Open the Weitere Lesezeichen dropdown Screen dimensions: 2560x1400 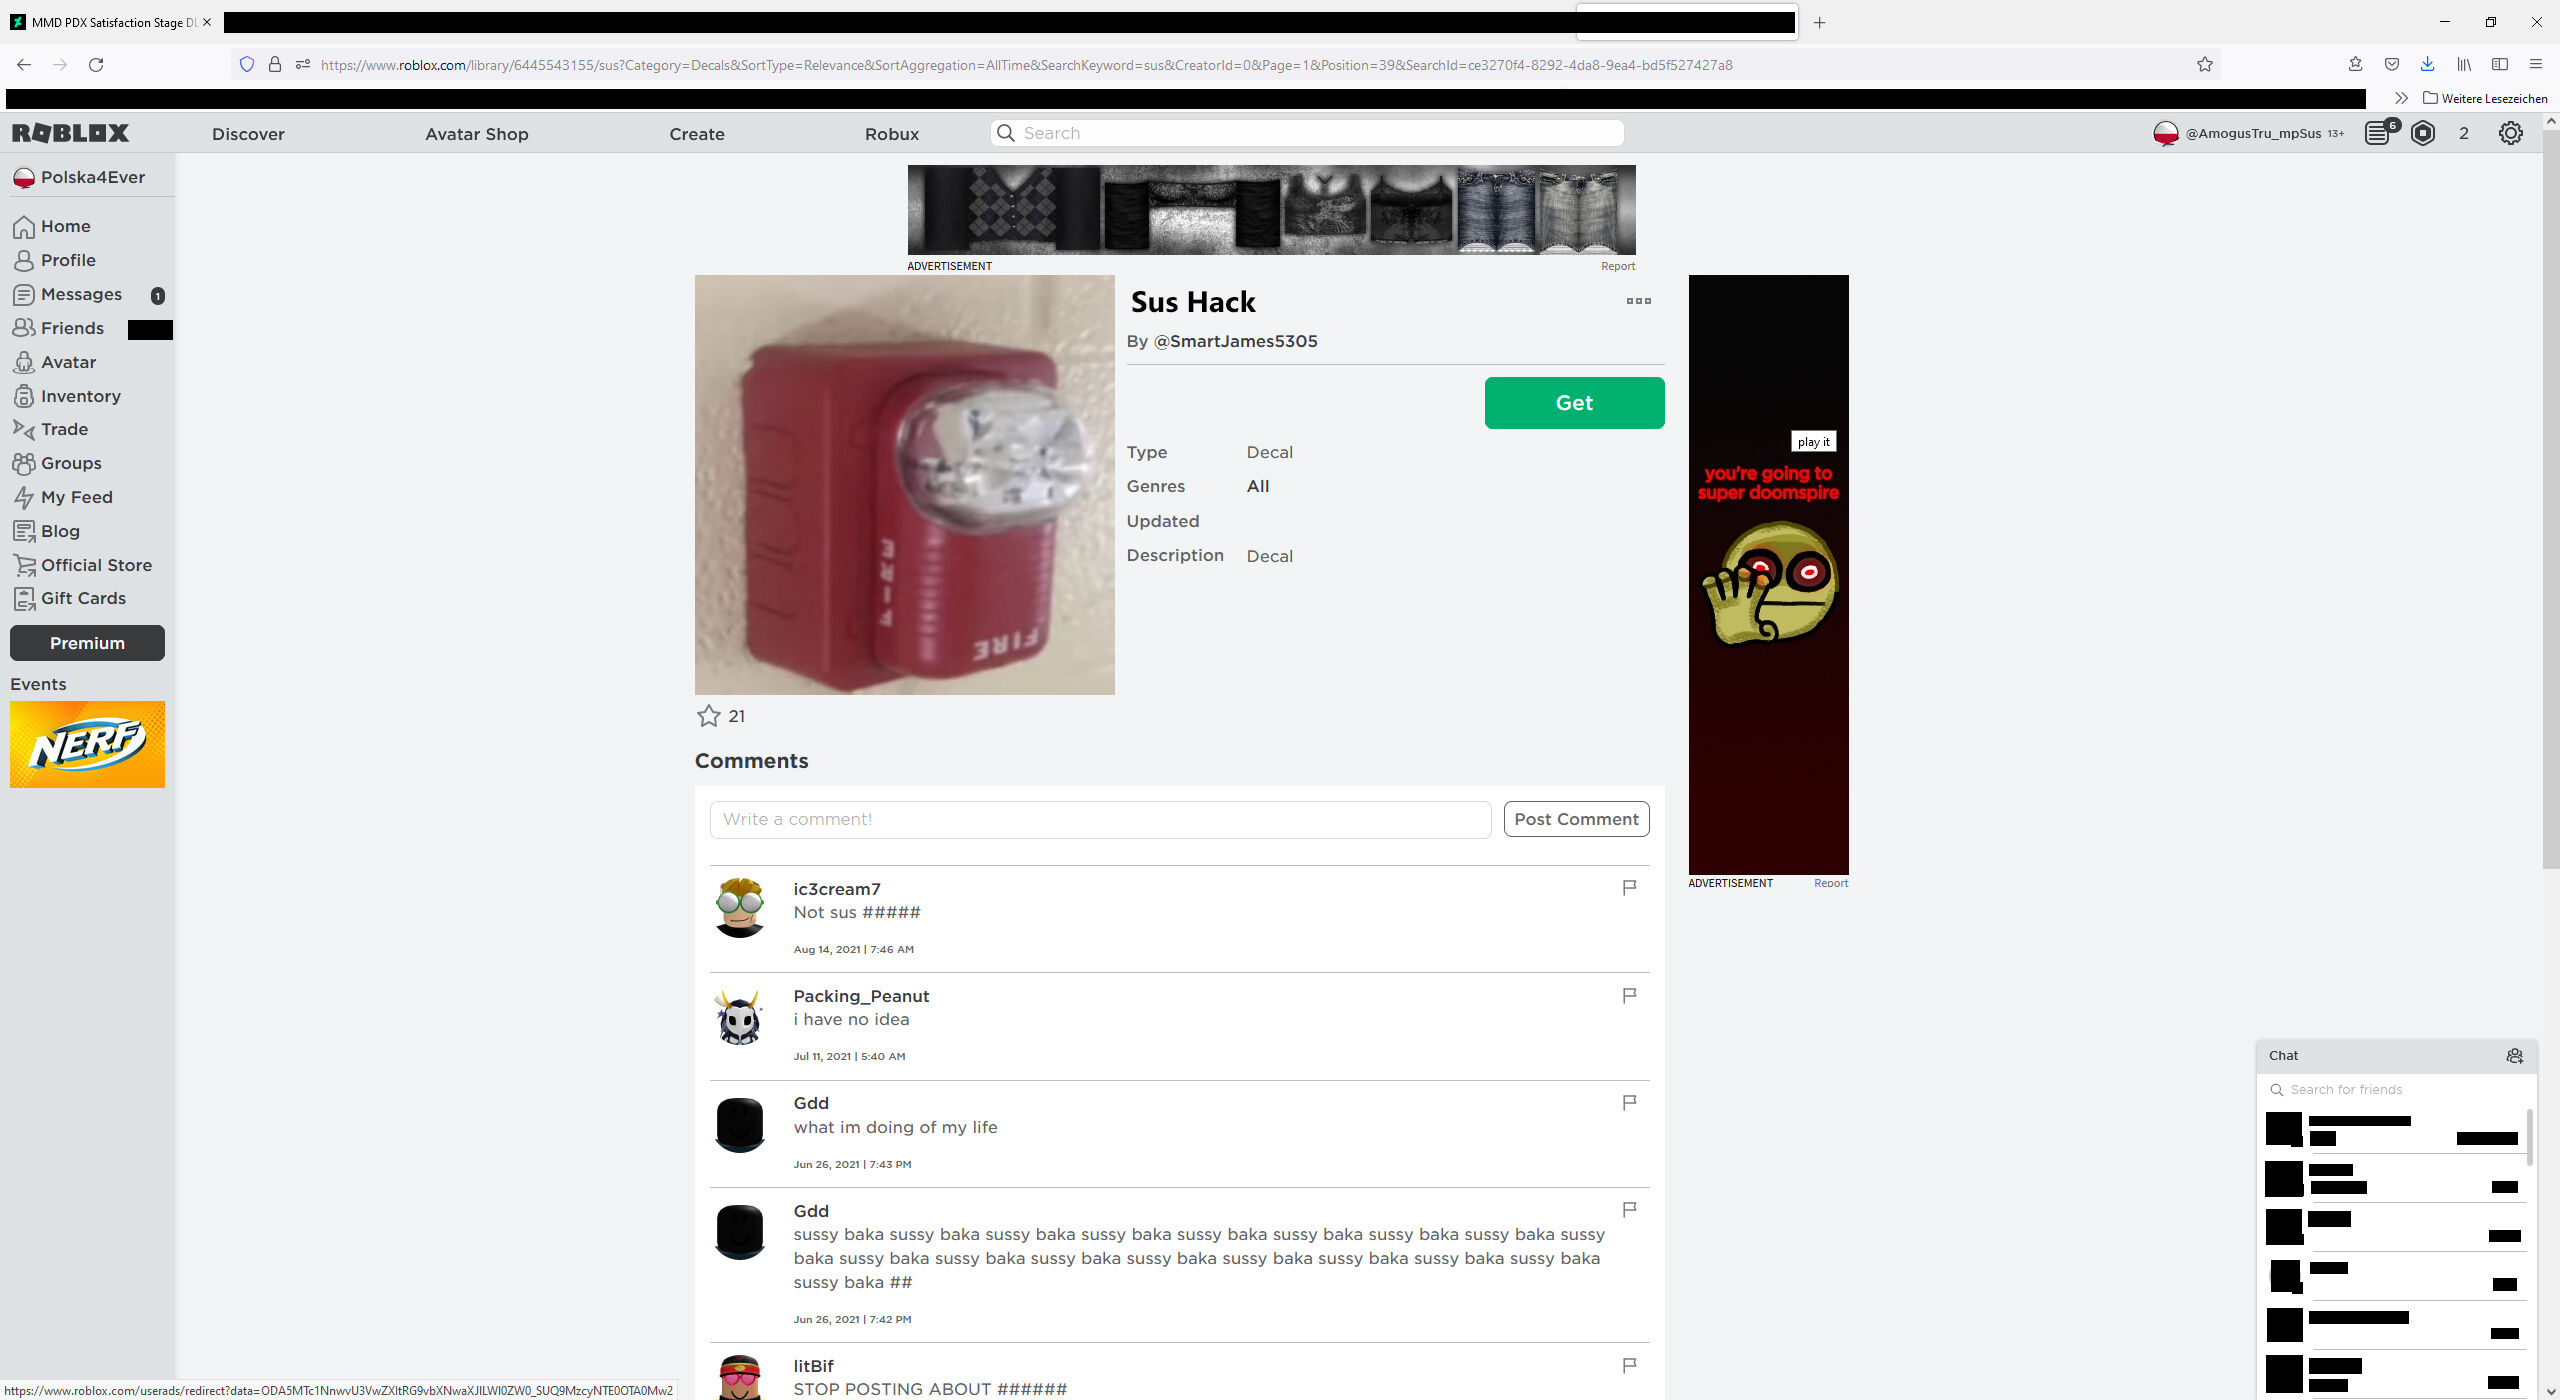(x=2484, y=98)
